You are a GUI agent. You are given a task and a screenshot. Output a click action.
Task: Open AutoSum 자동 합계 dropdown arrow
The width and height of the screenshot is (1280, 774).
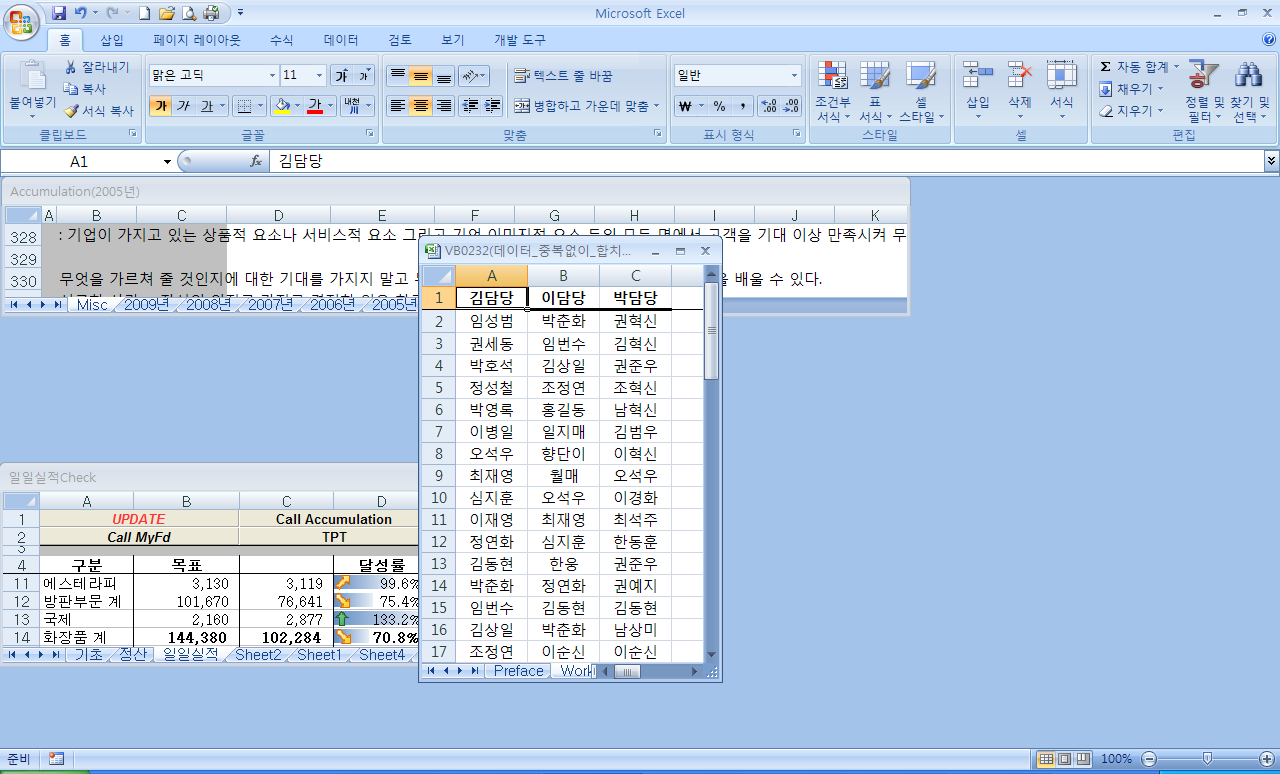pyautogui.click(x=1176, y=67)
